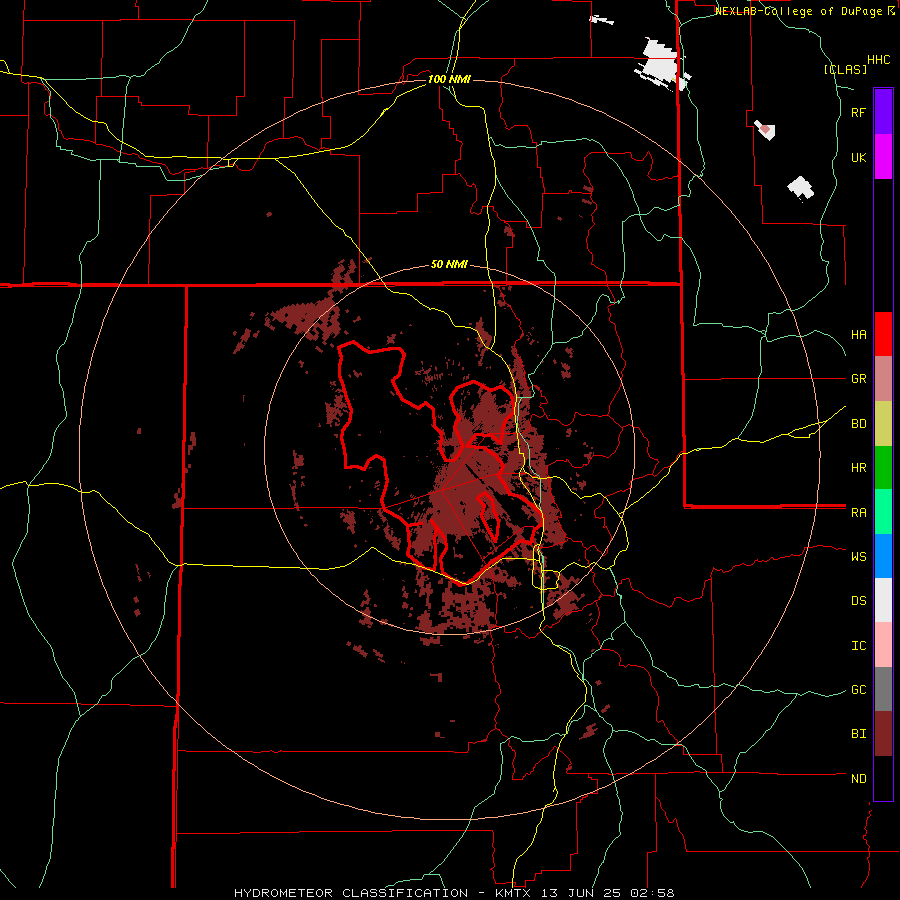Click the [CLAS] label
The width and height of the screenshot is (900, 900).
[x=845, y=69]
